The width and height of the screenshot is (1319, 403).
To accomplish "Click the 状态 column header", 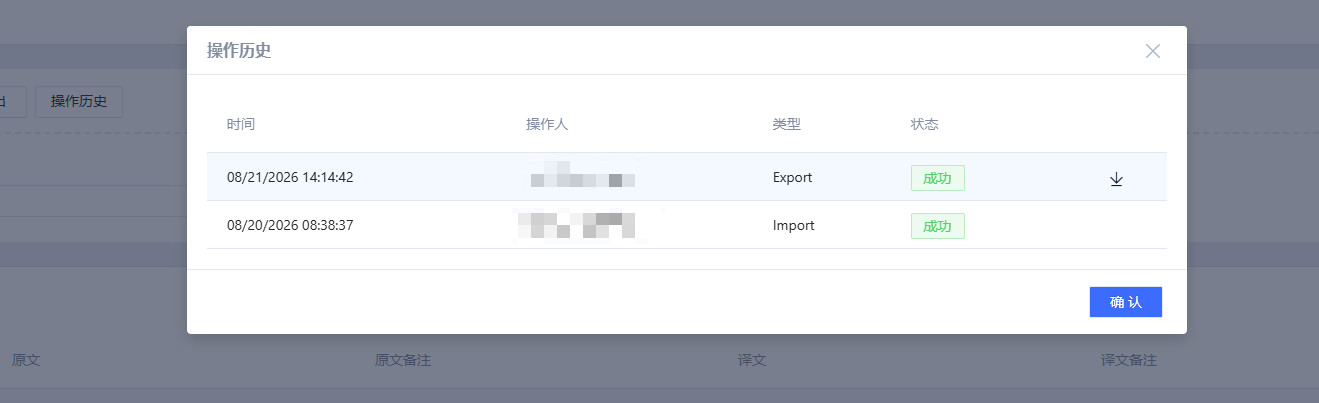I will 925,125.
